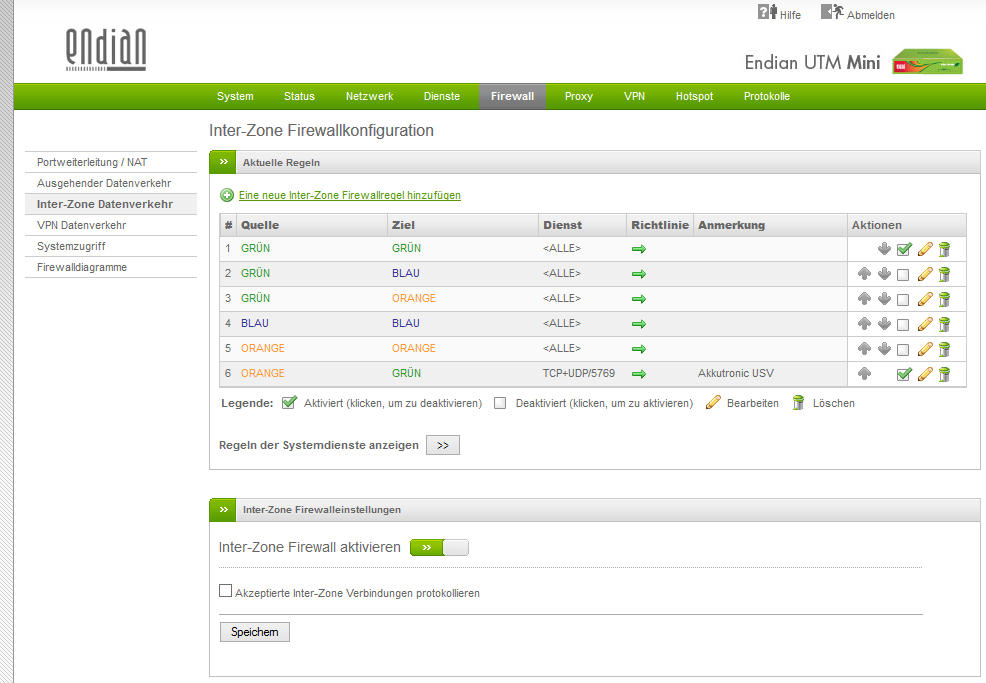Open the VPN menu tab
Image resolution: width=986 pixels, height=683 pixels.
[634, 96]
